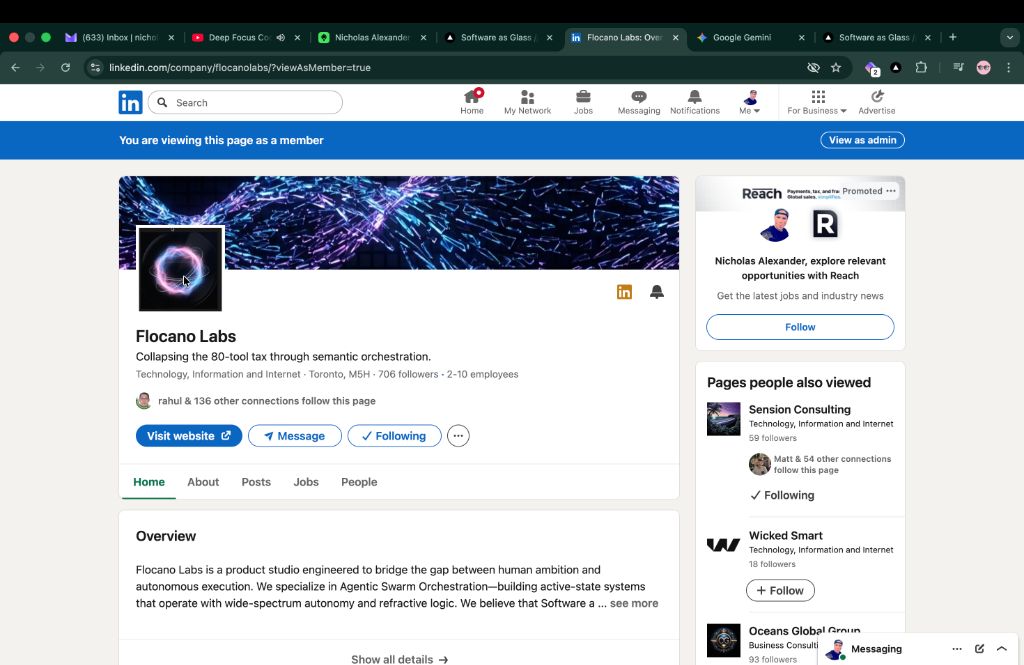Screen dimensions: 1024x665
Task: Click the LinkedIn logo home icon
Action: (130, 102)
